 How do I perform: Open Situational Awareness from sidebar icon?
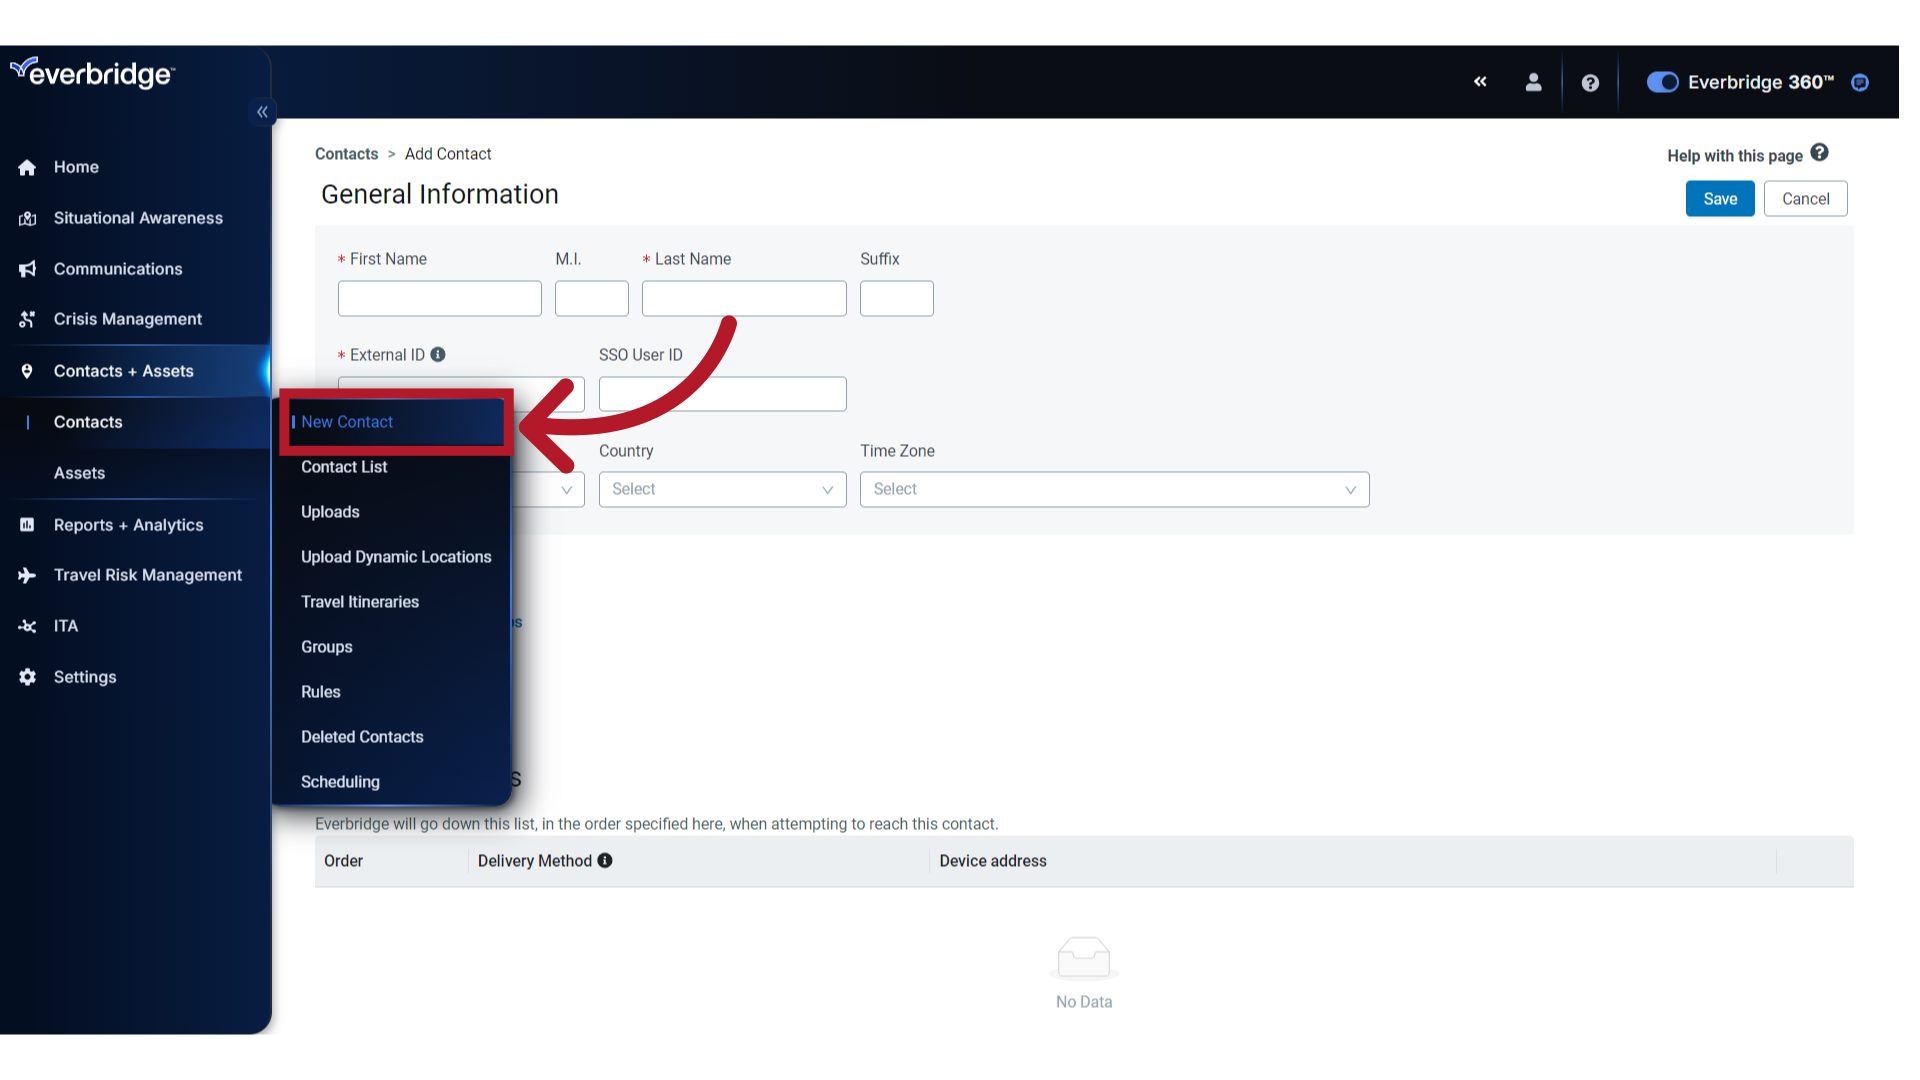pos(27,218)
